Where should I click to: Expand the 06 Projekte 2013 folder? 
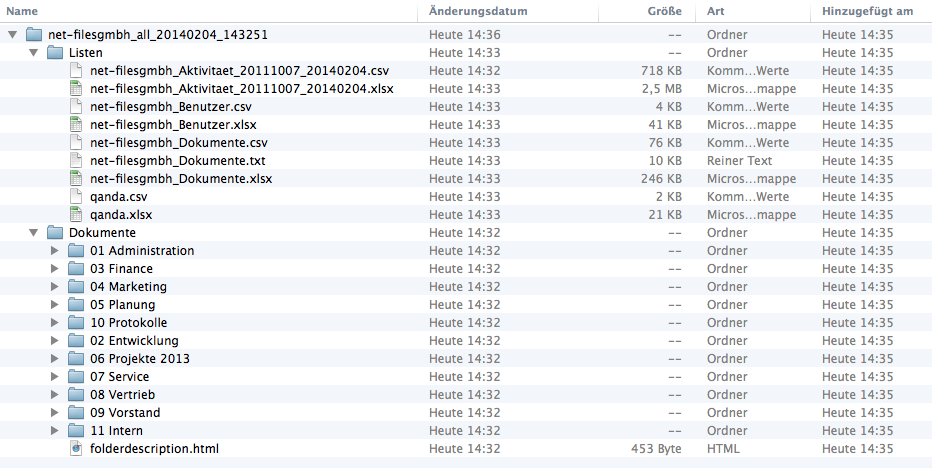(55, 359)
